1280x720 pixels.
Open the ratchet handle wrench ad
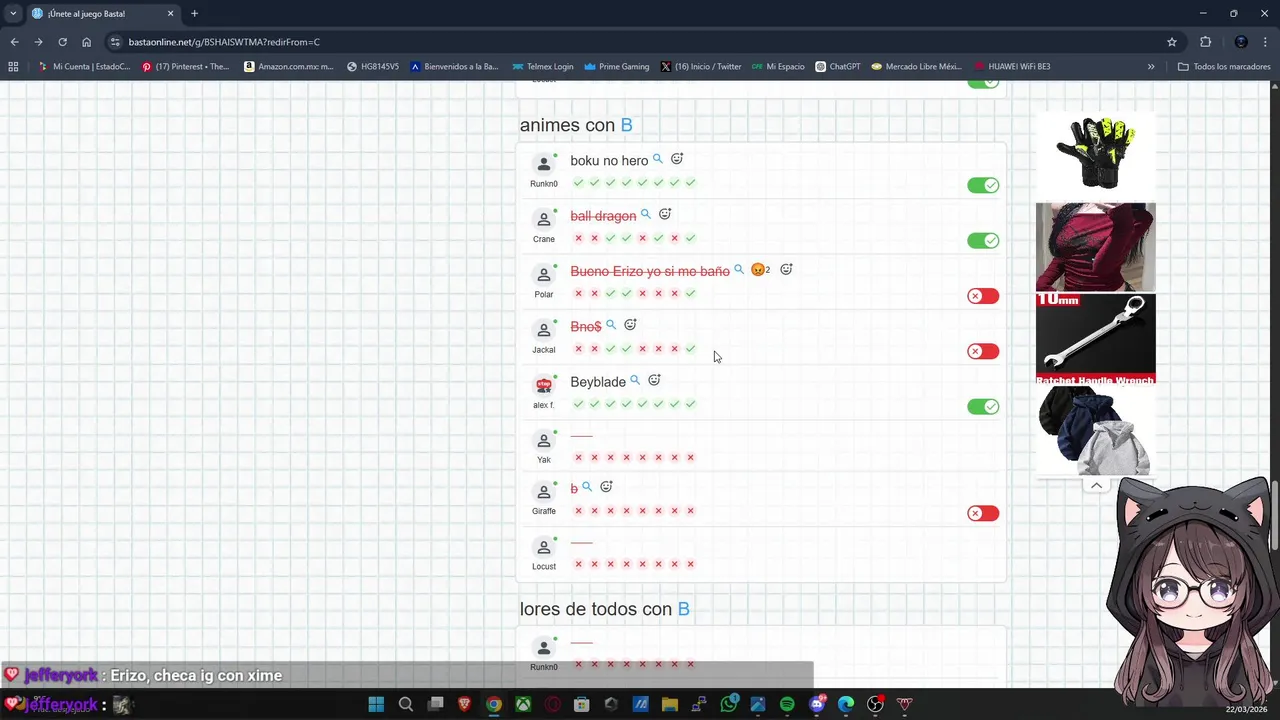click(1096, 338)
